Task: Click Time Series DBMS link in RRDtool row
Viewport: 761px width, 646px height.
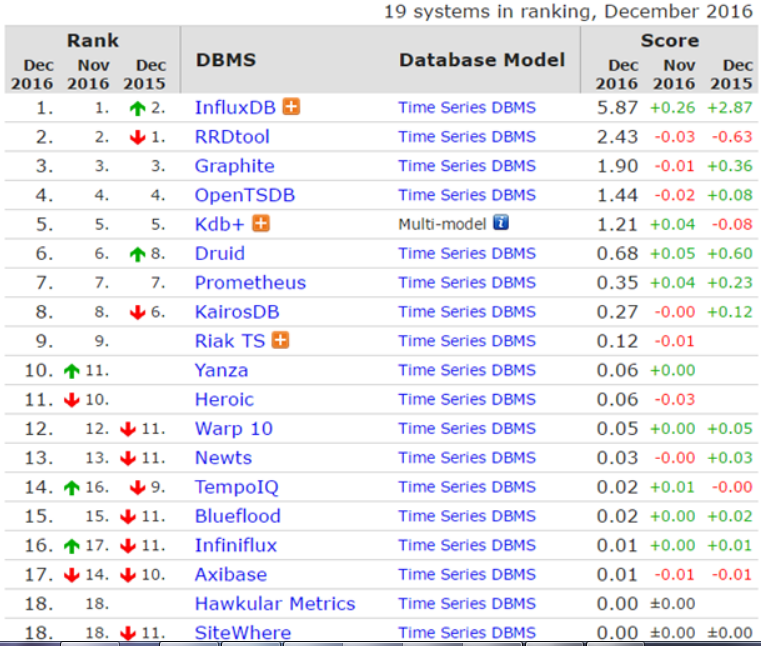Action: click(x=467, y=136)
